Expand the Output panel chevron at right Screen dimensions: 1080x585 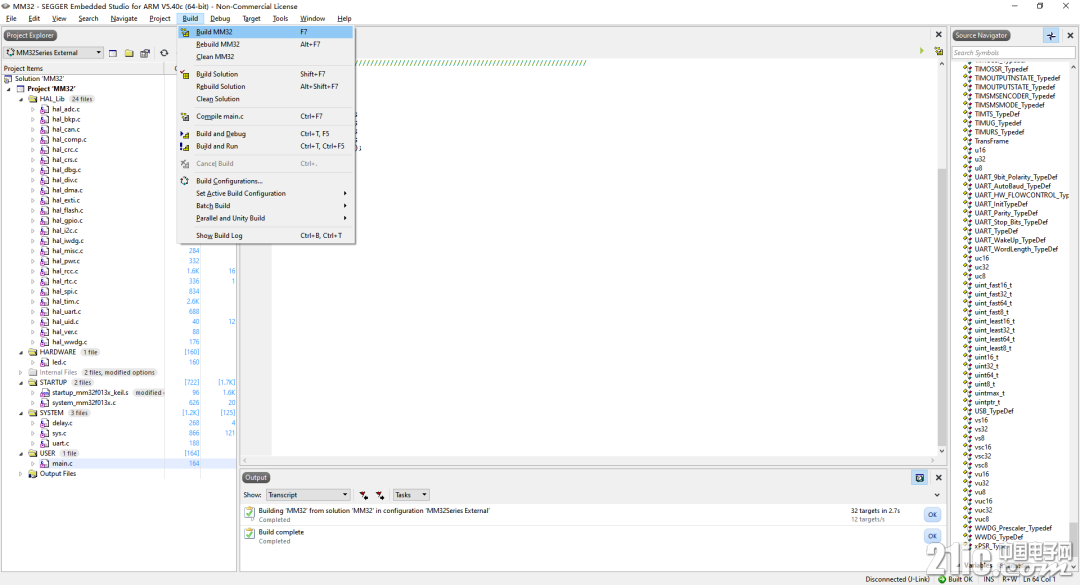pos(937,495)
